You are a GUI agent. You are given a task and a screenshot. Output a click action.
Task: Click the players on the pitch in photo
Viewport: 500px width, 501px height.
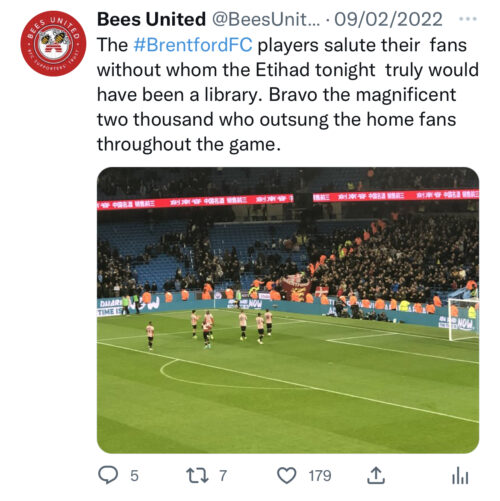click(x=210, y=329)
